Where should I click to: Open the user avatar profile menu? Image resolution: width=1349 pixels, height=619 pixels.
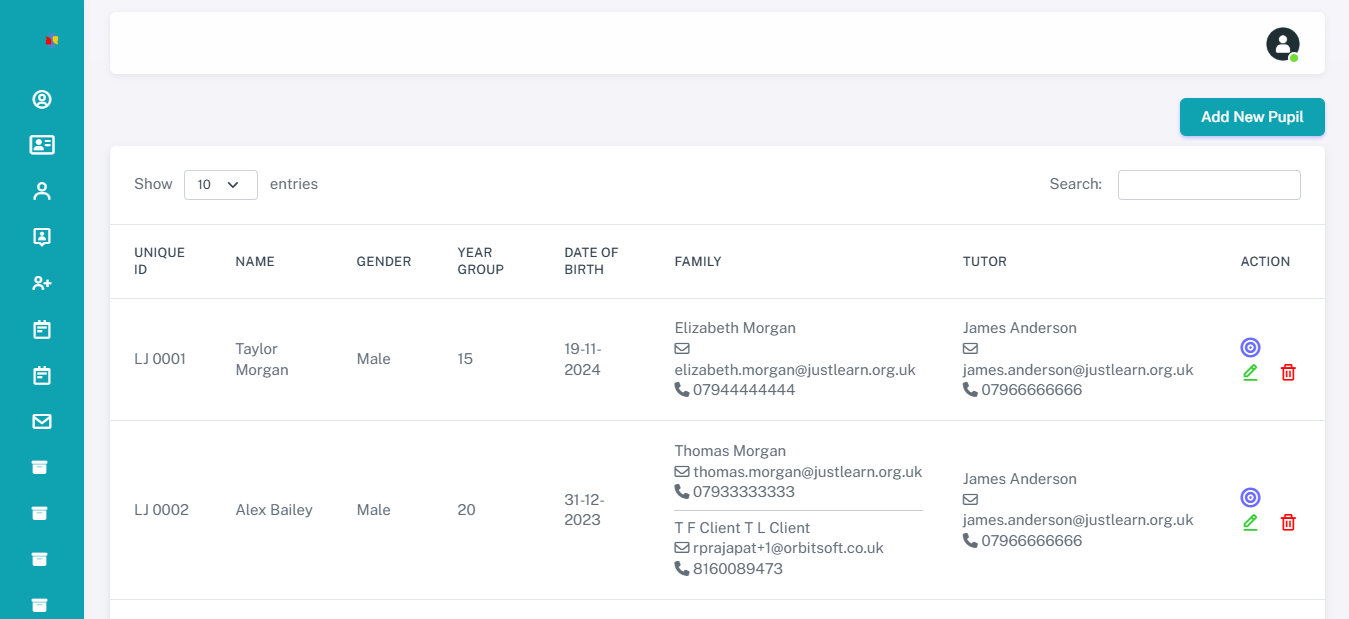click(x=1282, y=44)
